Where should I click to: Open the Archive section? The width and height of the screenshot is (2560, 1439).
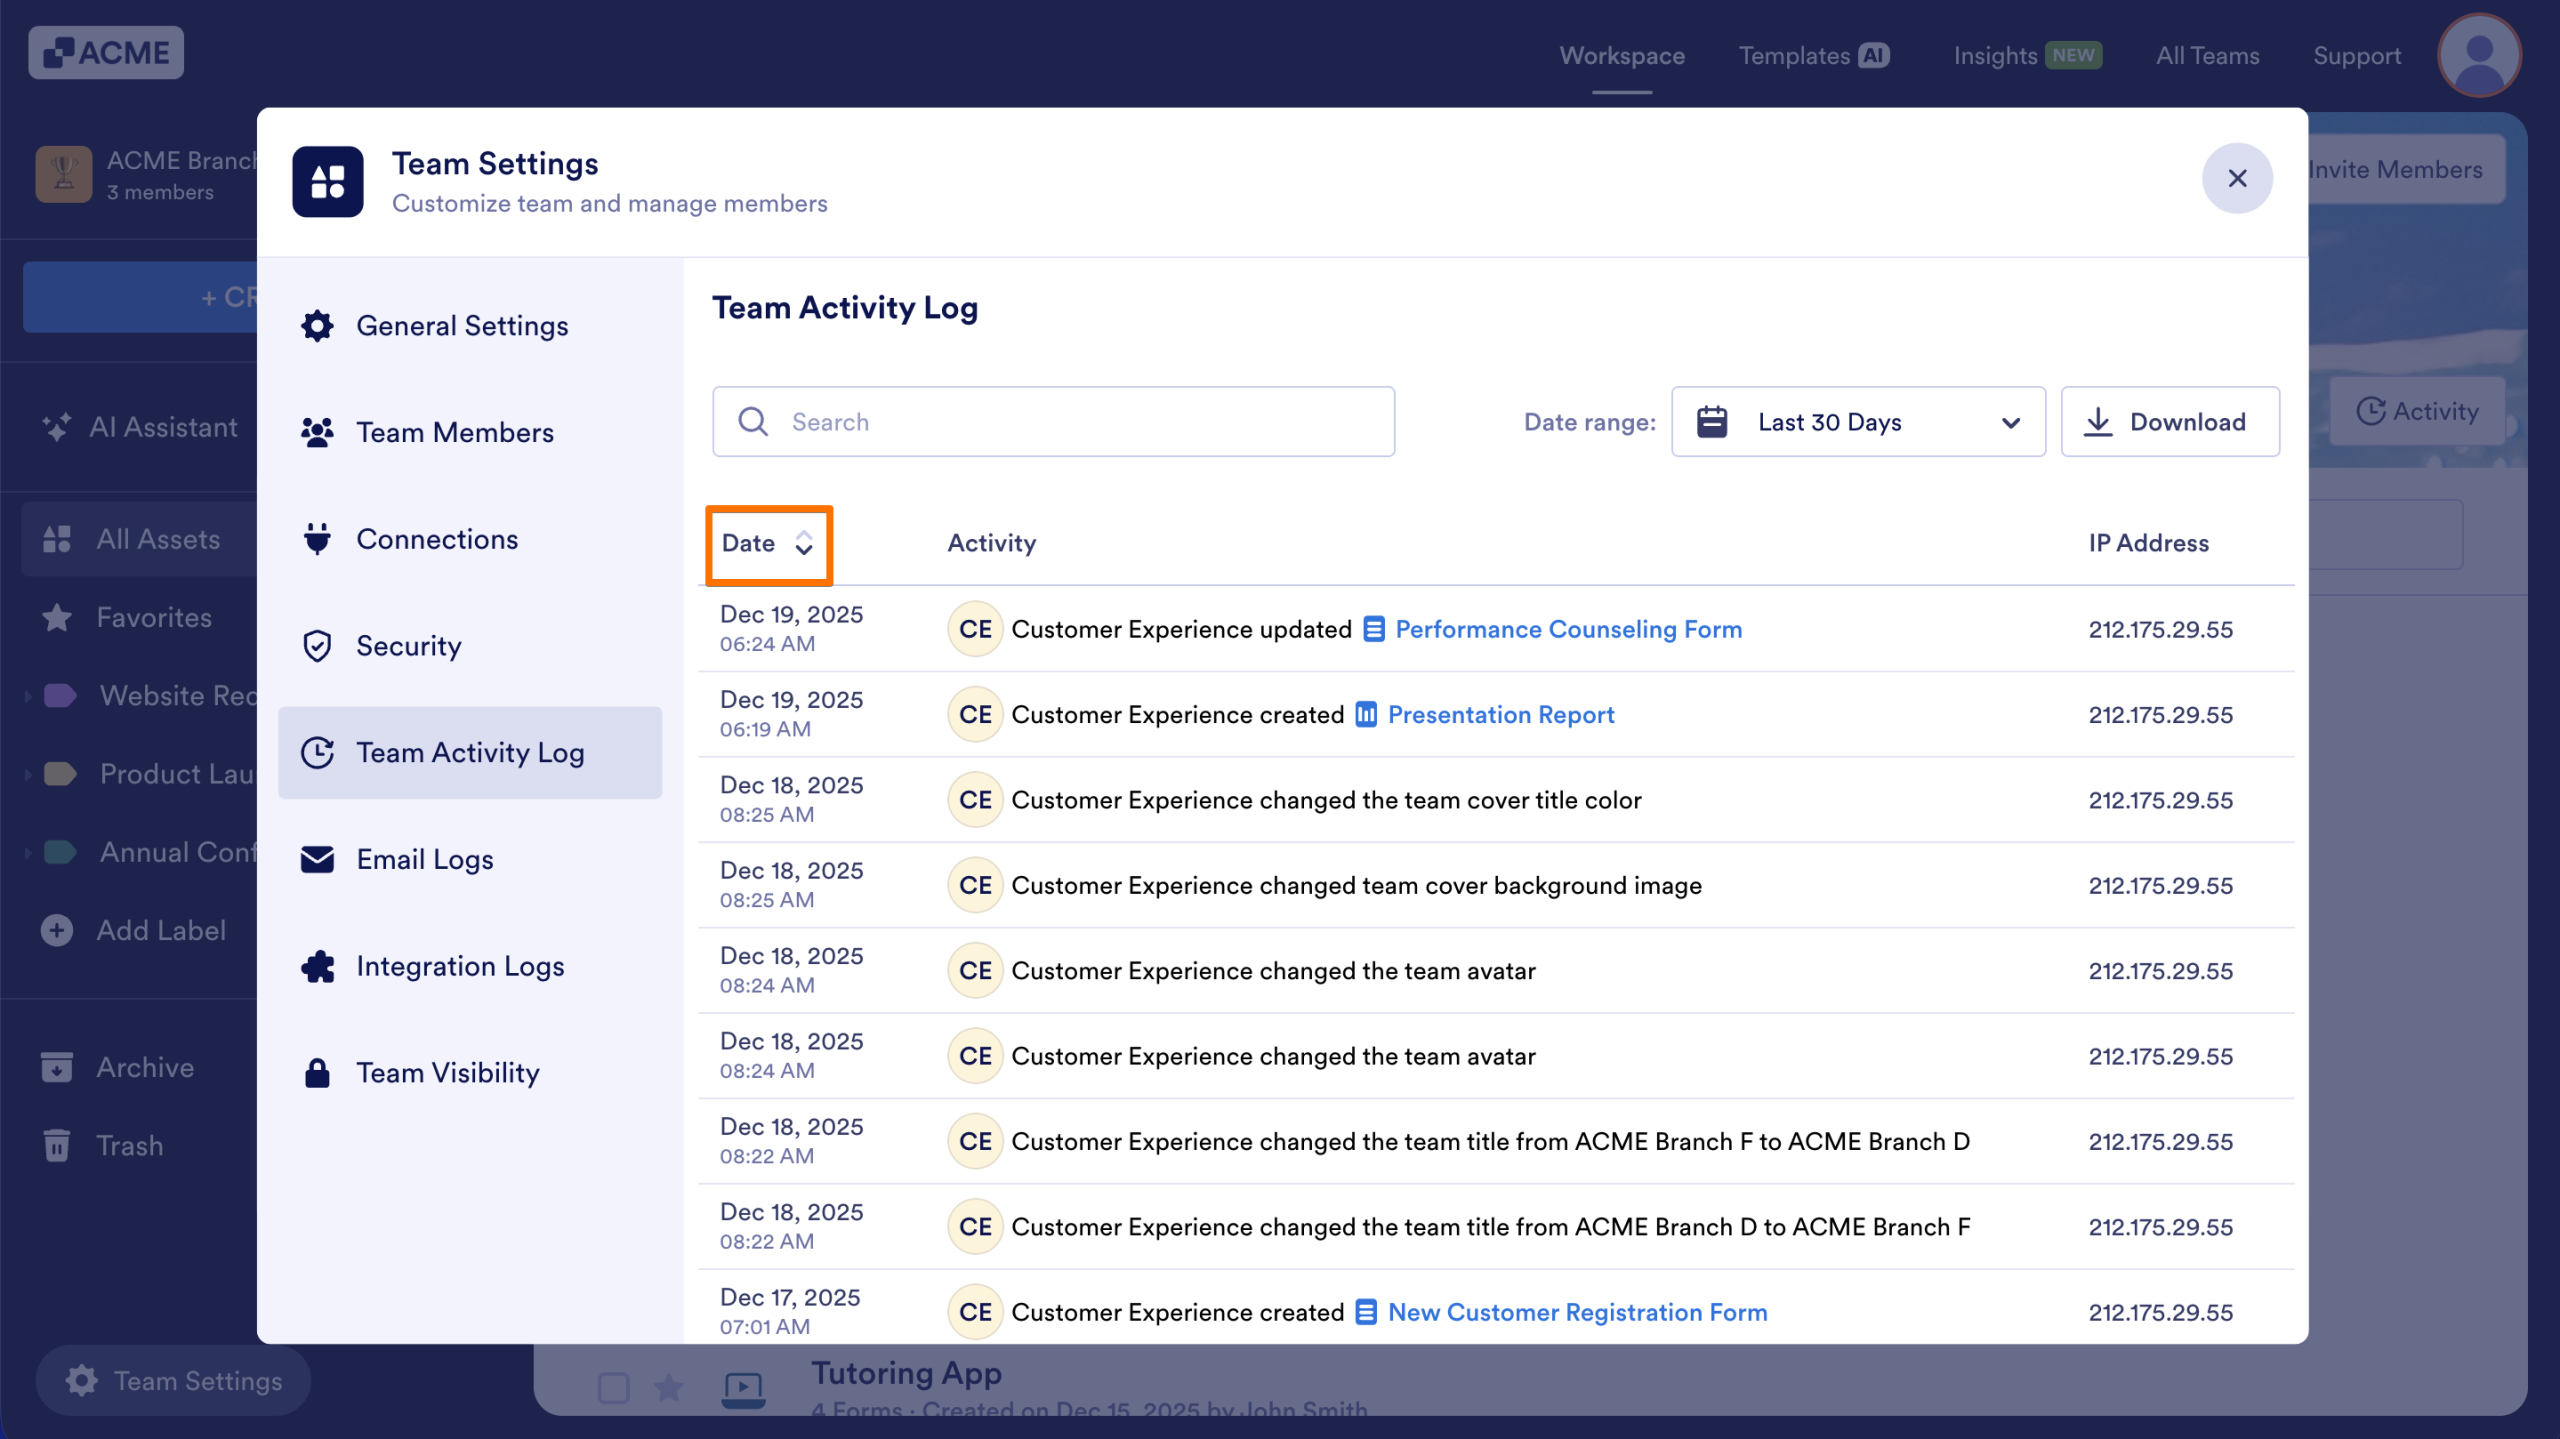144,1067
